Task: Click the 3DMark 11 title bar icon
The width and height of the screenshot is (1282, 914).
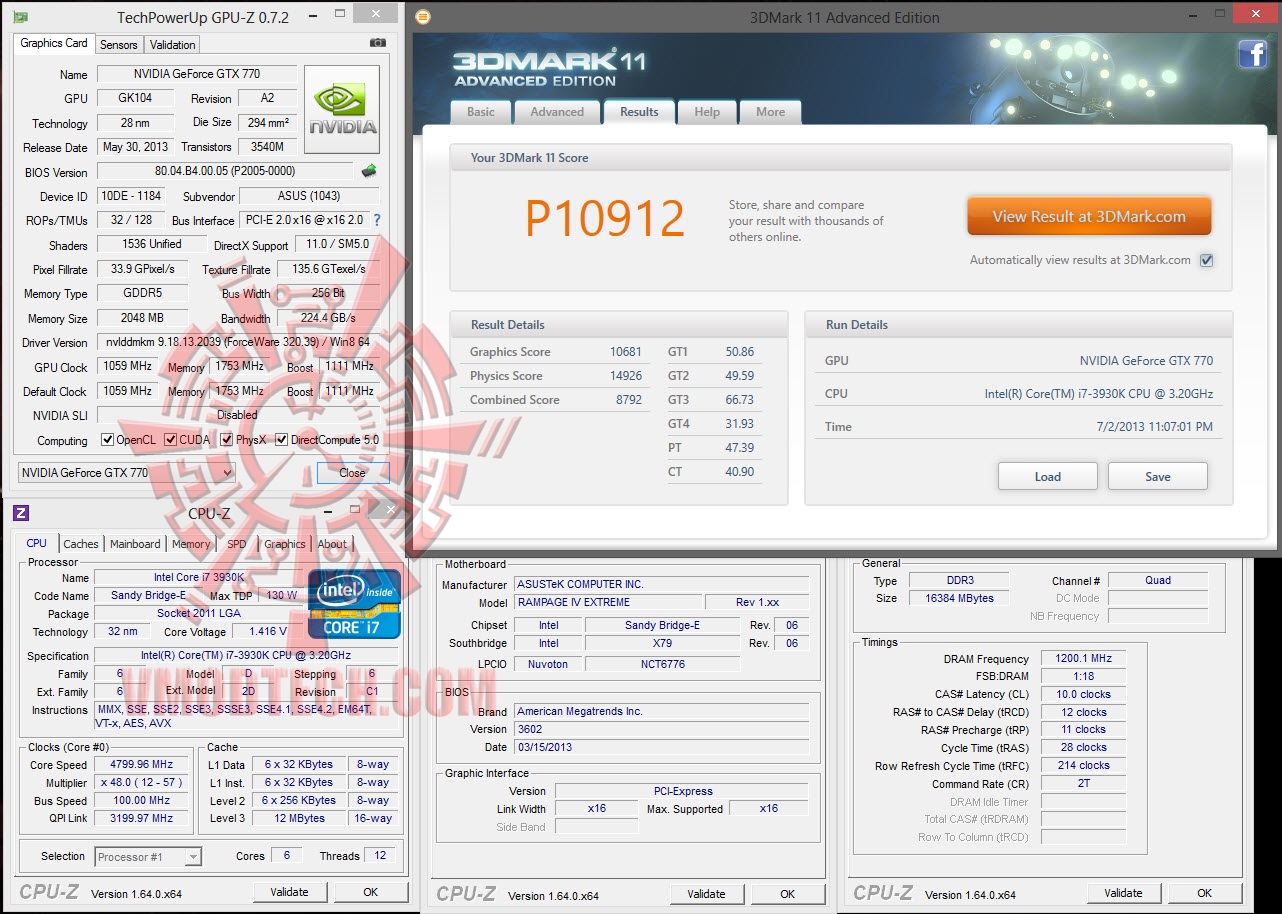Action: [x=423, y=17]
